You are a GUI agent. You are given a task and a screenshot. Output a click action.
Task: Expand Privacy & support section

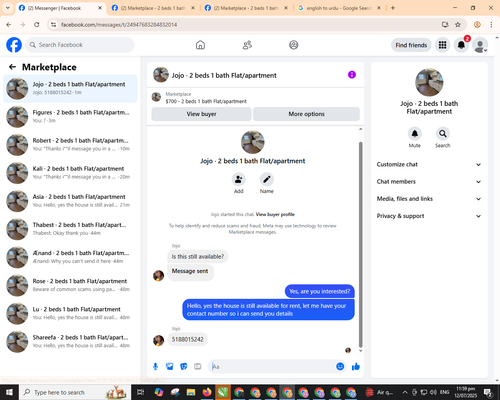[x=429, y=216]
